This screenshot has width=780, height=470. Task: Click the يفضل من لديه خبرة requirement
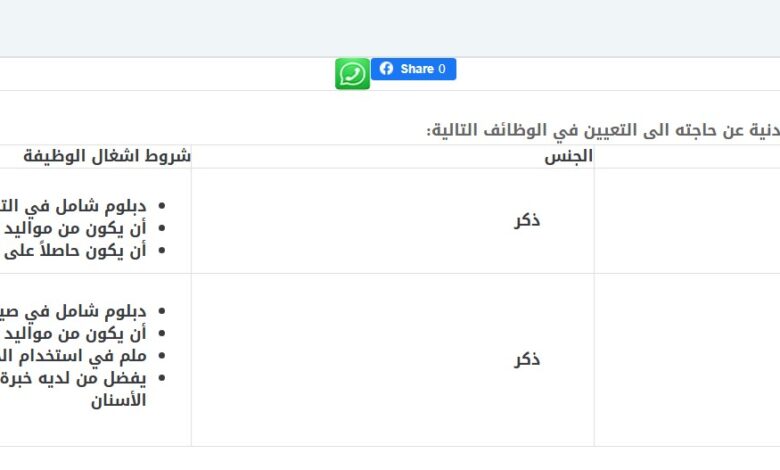click(73, 378)
